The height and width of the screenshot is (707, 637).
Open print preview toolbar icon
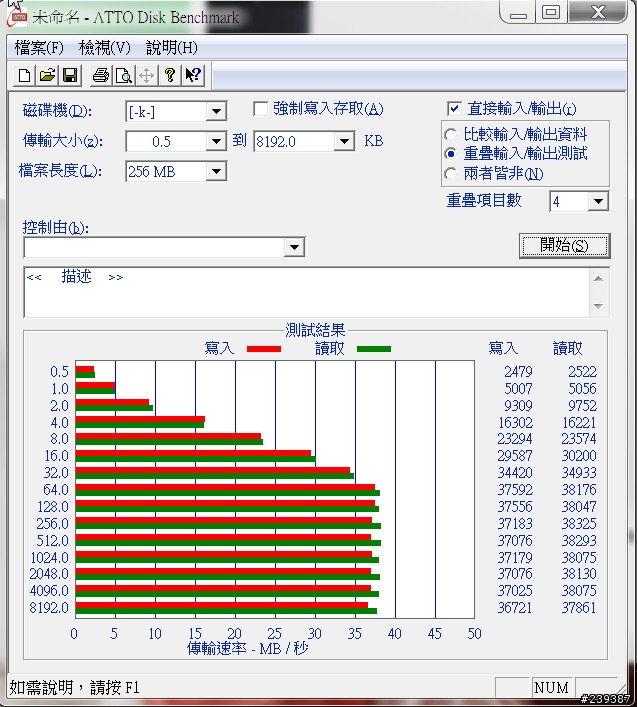pyautogui.click(x=124, y=75)
